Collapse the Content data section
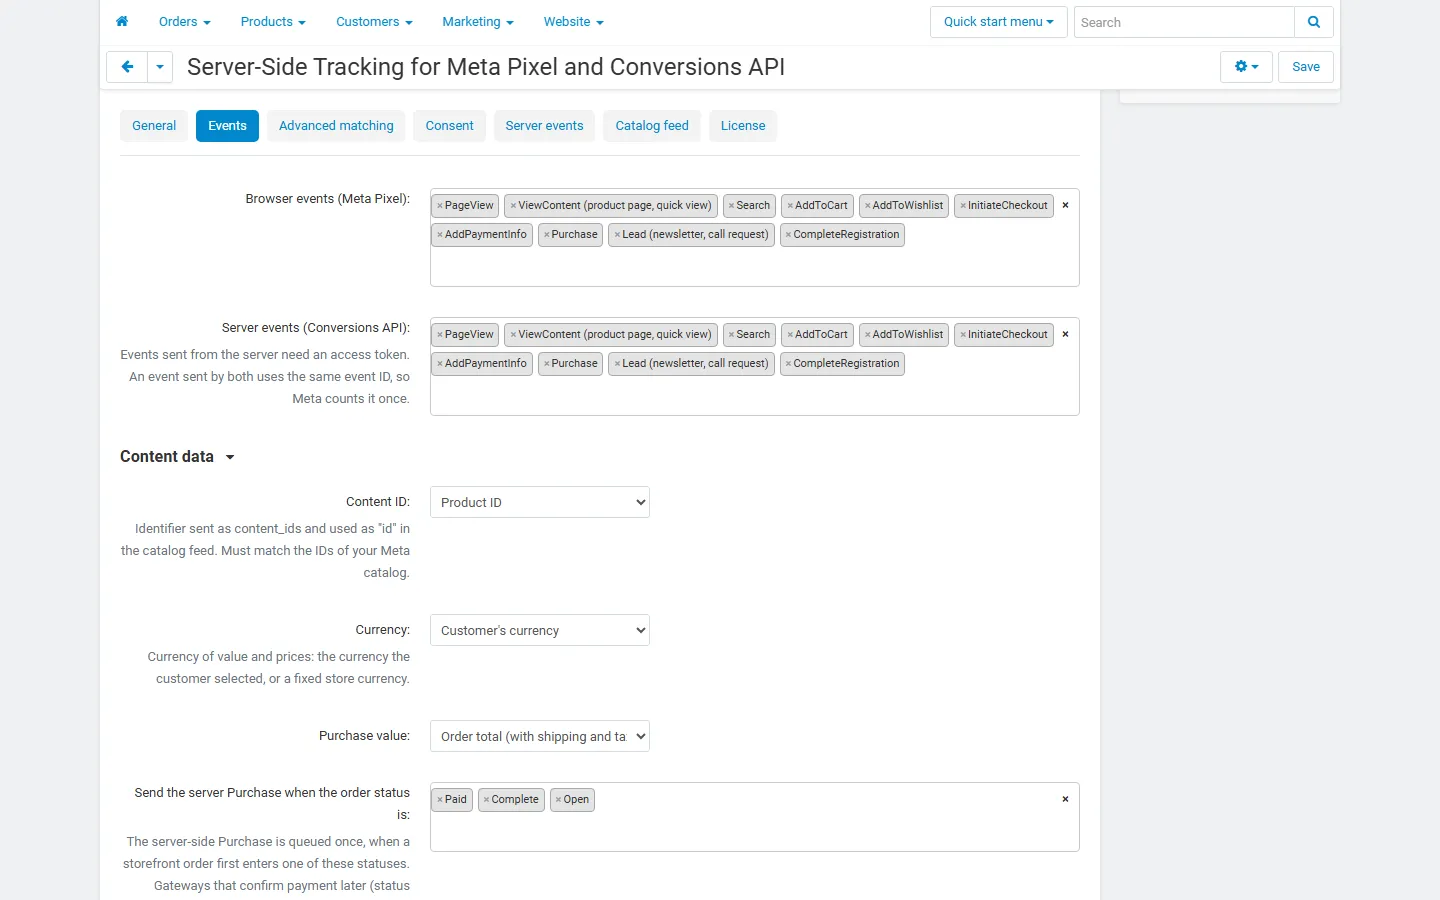Image resolution: width=1440 pixels, height=900 pixels. pos(177,457)
